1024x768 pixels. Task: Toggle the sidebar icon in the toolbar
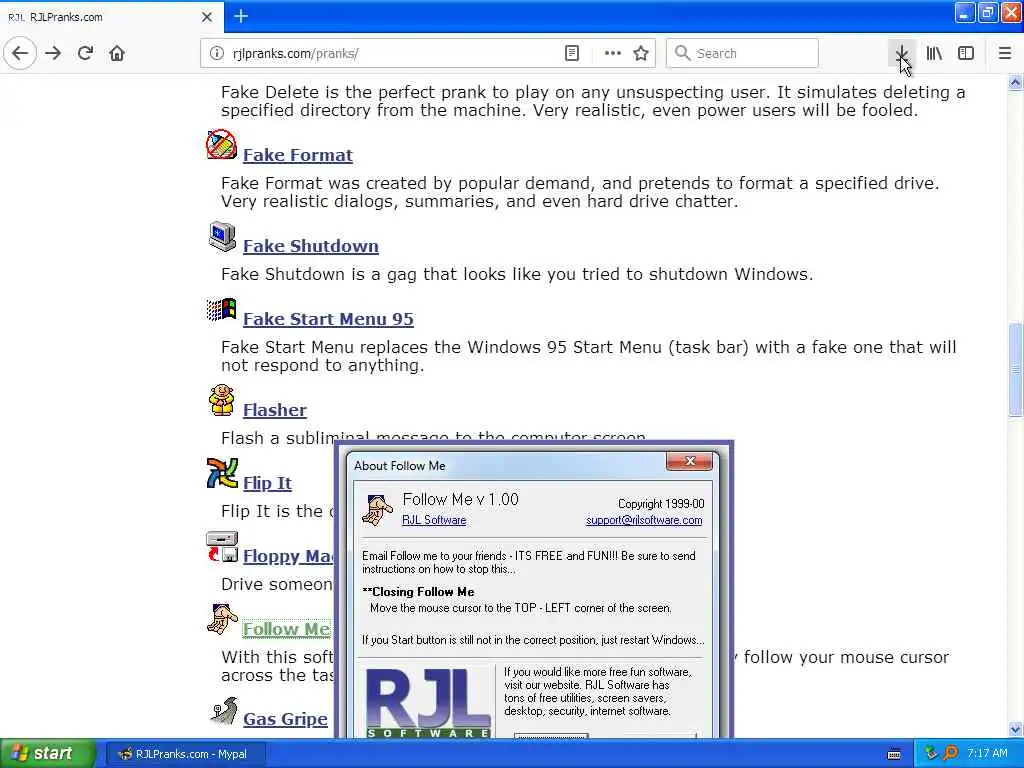966,54
